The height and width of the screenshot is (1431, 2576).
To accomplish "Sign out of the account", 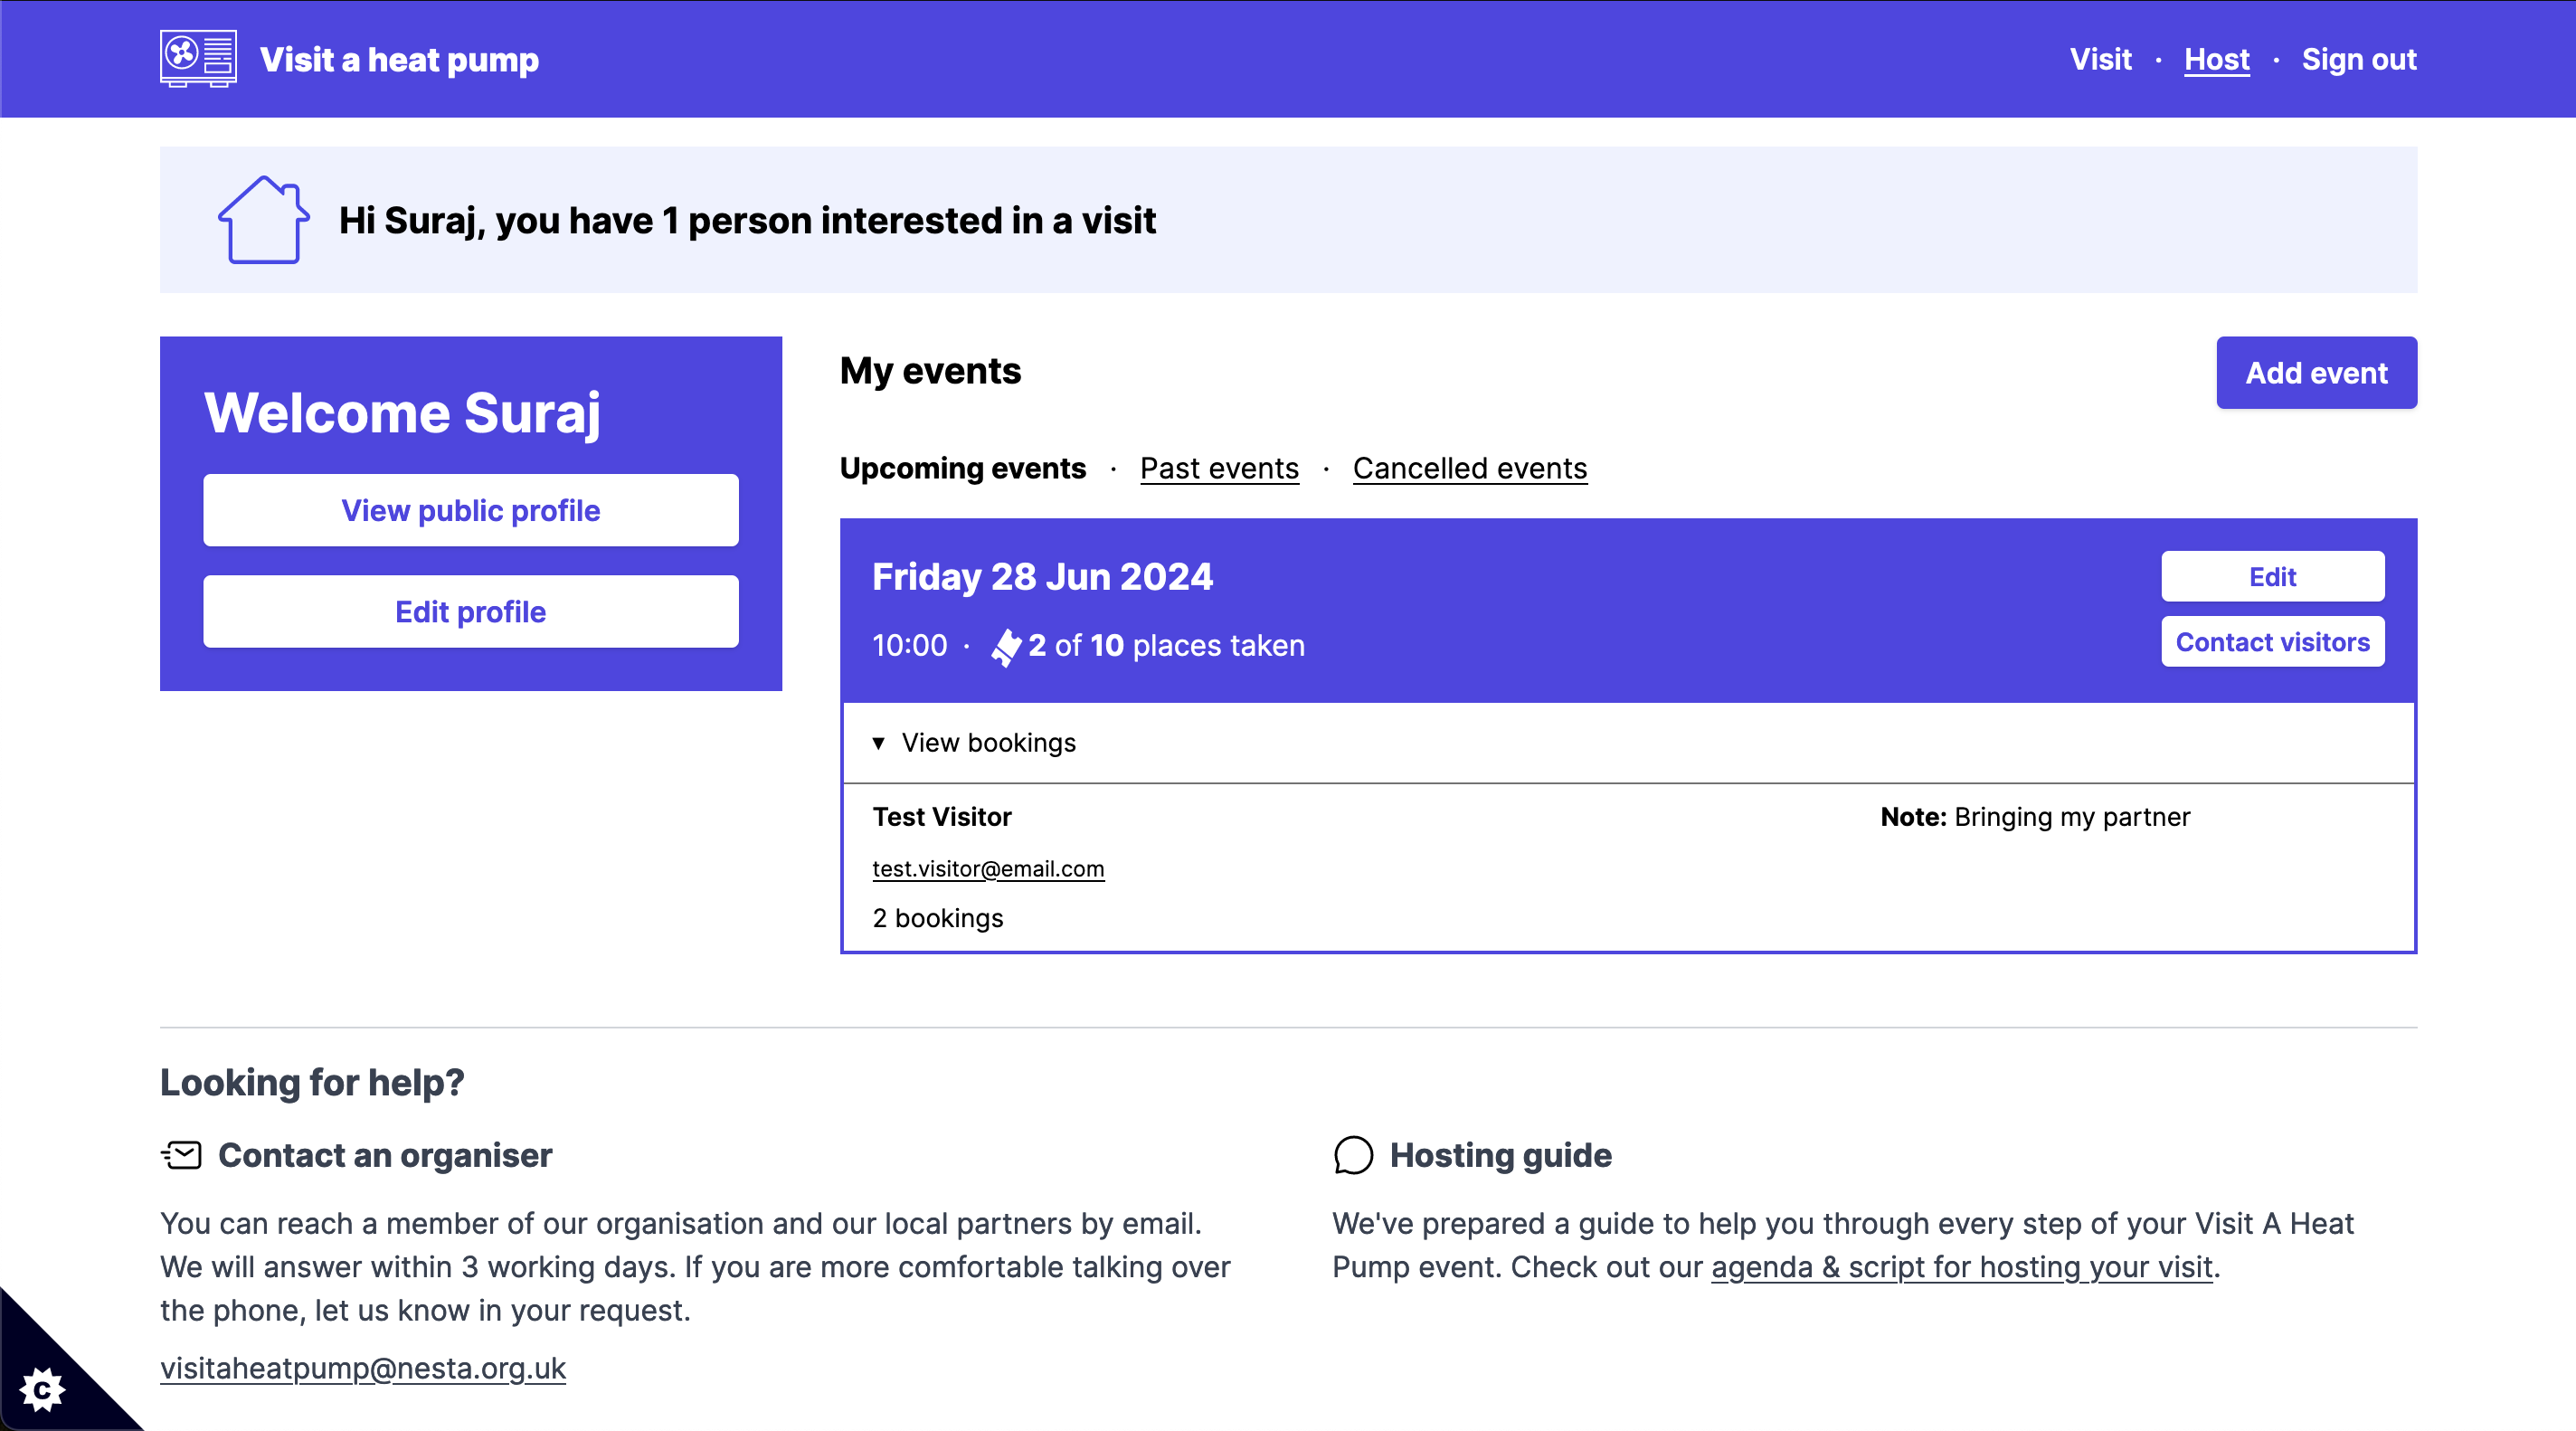I will (x=2358, y=59).
